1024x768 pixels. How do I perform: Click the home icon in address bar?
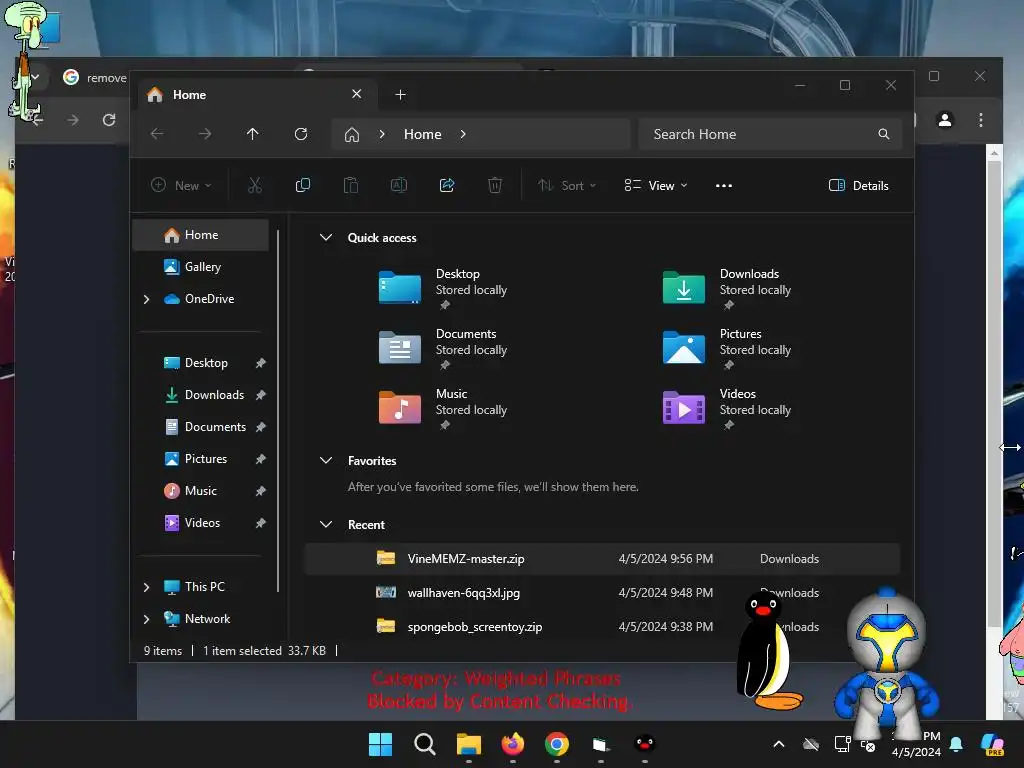(x=352, y=135)
